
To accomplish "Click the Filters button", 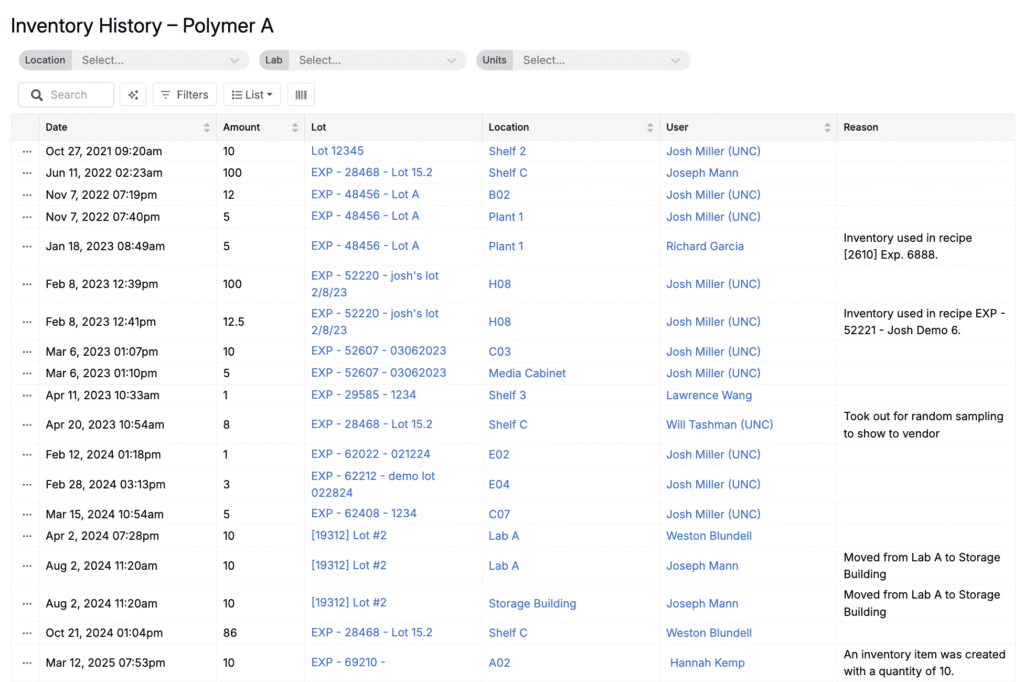I will pyautogui.click(x=184, y=95).
